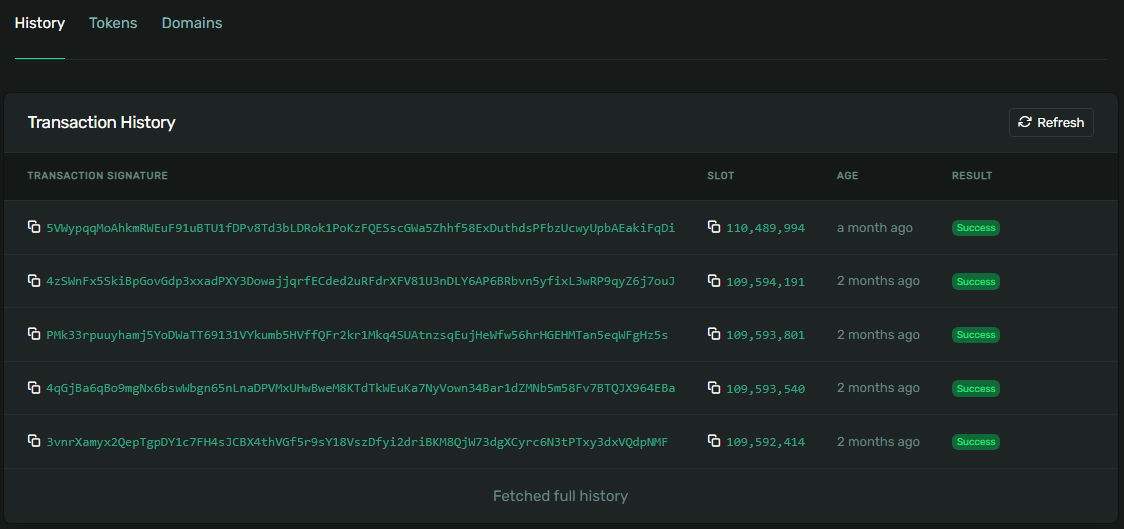
Task: Click Success badge for slot 109,593,801
Action: (x=976, y=335)
